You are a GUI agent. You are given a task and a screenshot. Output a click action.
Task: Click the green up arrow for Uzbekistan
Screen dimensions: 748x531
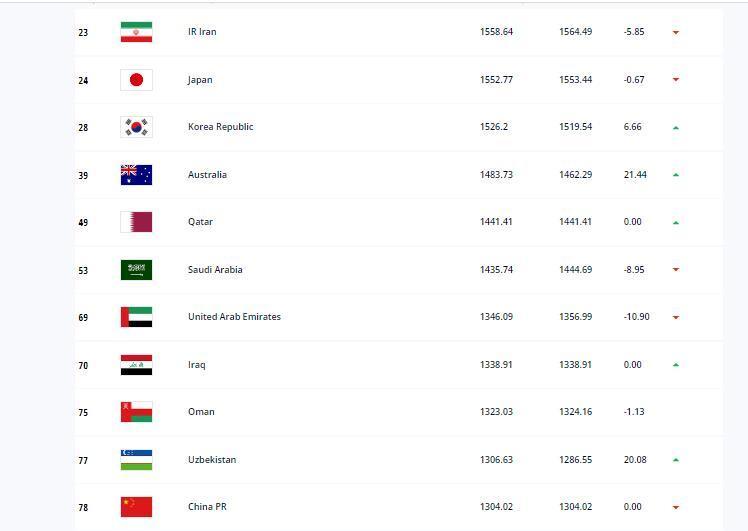[x=676, y=460]
